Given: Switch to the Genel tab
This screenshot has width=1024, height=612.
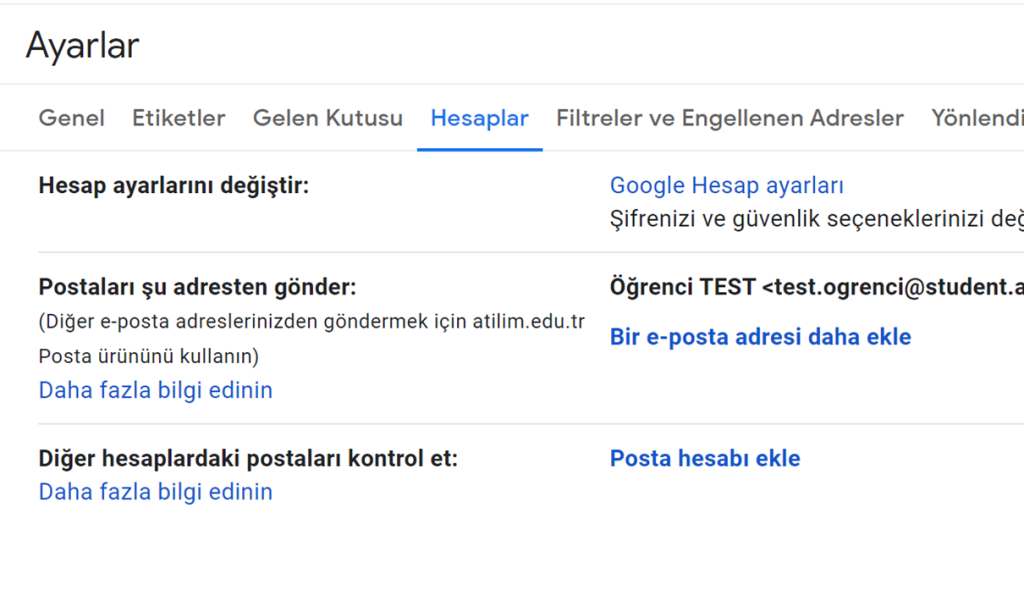Looking at the screenshot, I should pyautogui.click(x=71, y=117).
